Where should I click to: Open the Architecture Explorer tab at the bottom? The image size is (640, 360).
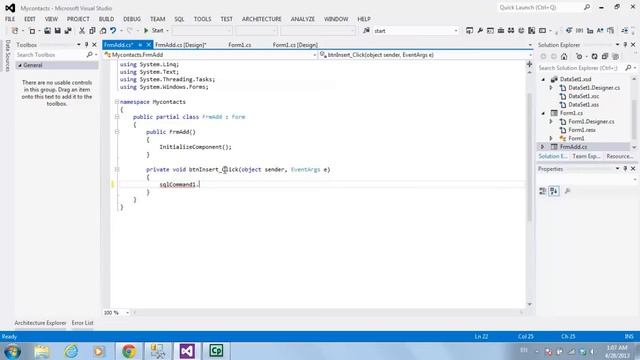tap(40, 323)
